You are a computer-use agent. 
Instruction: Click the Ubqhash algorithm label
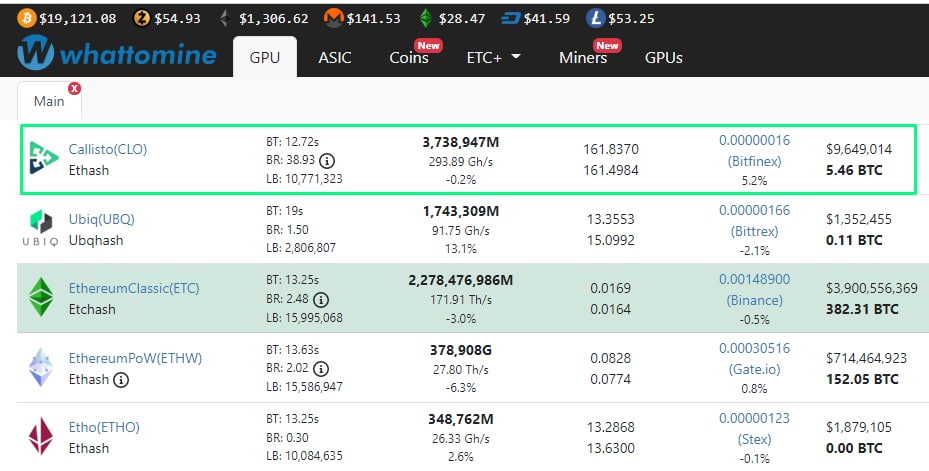(96, 240)
